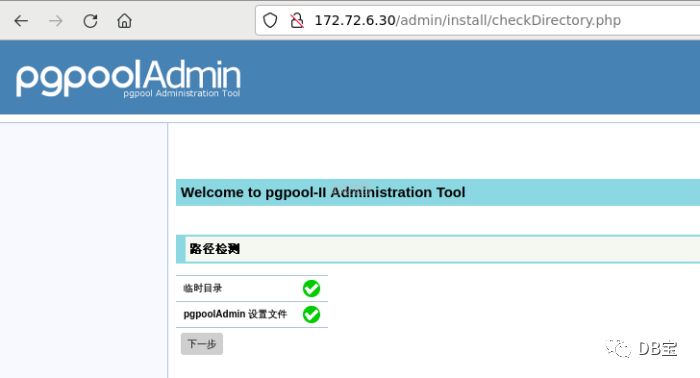Screen dimensions: 700x378
Task: Click the Welcome to pgpool-II Administration Tool heading
Action: click(x=323, y=192)
